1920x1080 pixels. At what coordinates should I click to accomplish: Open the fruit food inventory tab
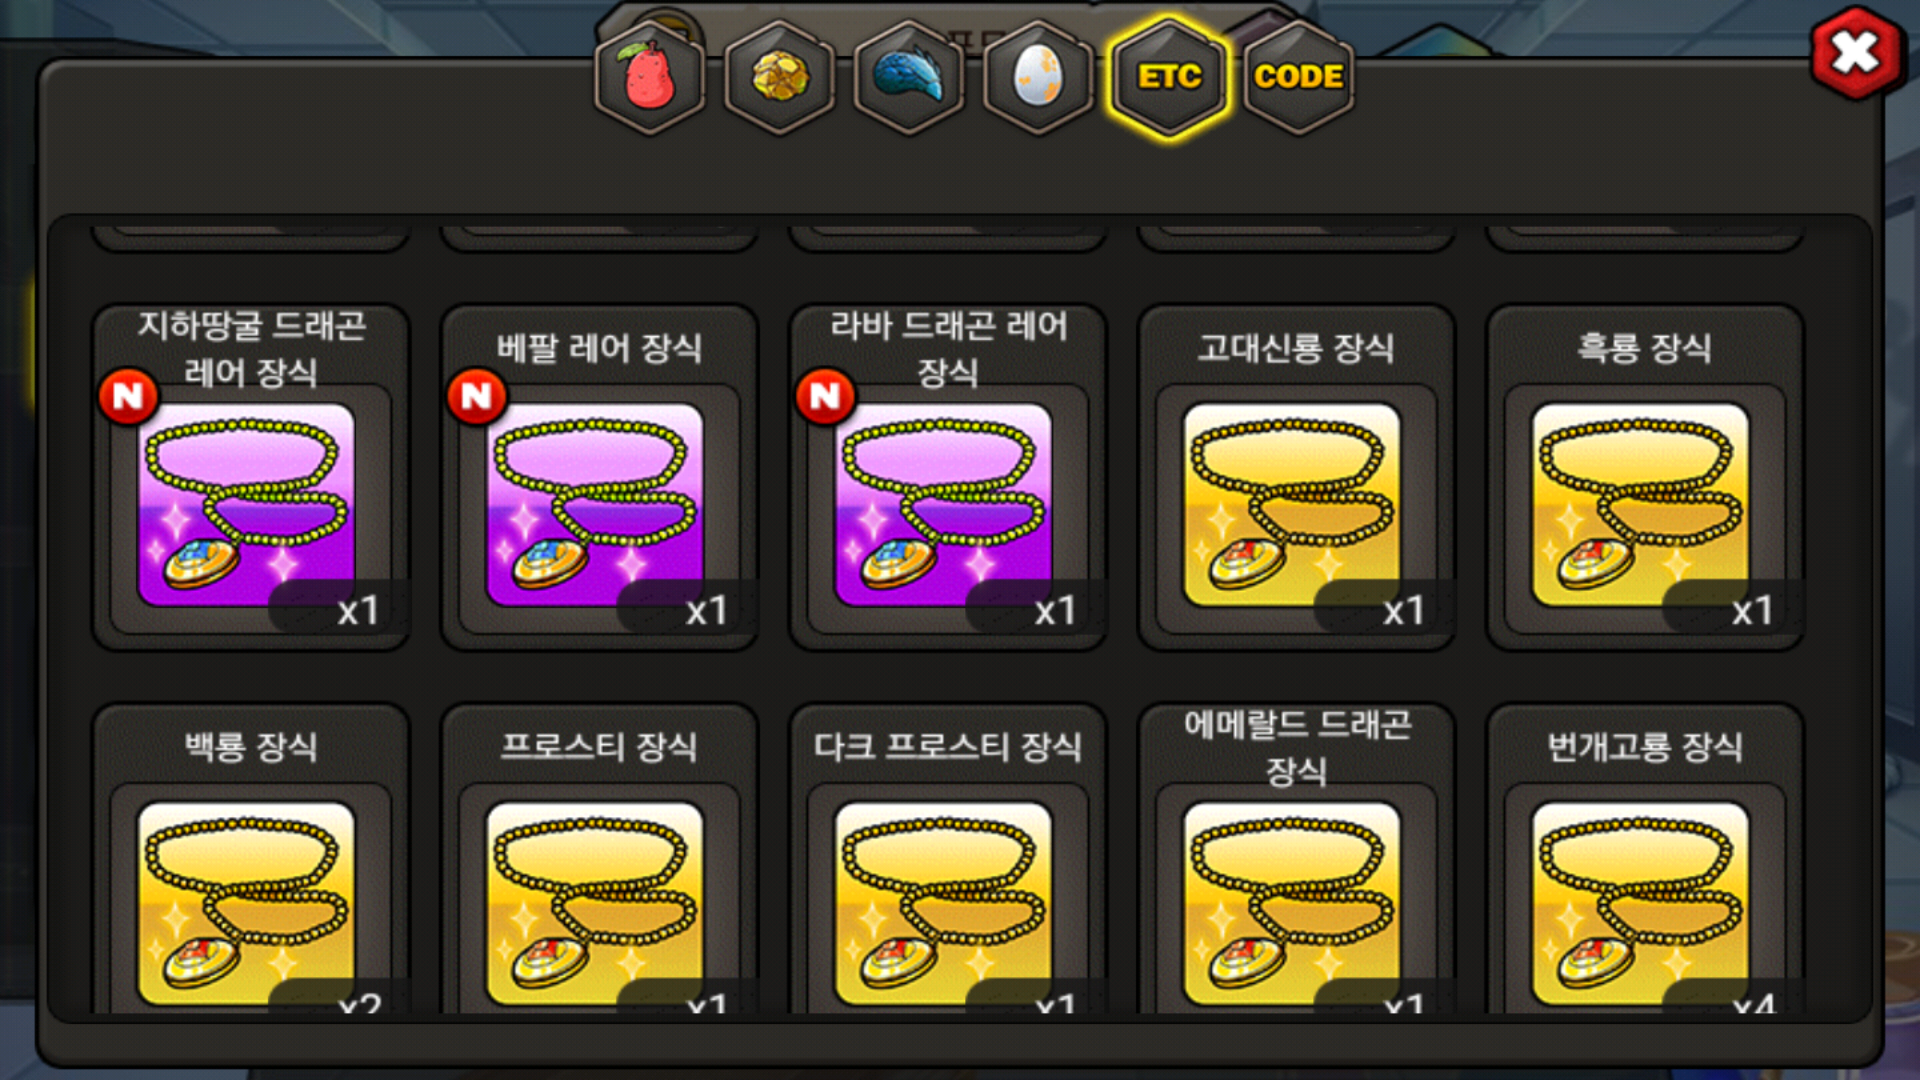coord(650,77)
